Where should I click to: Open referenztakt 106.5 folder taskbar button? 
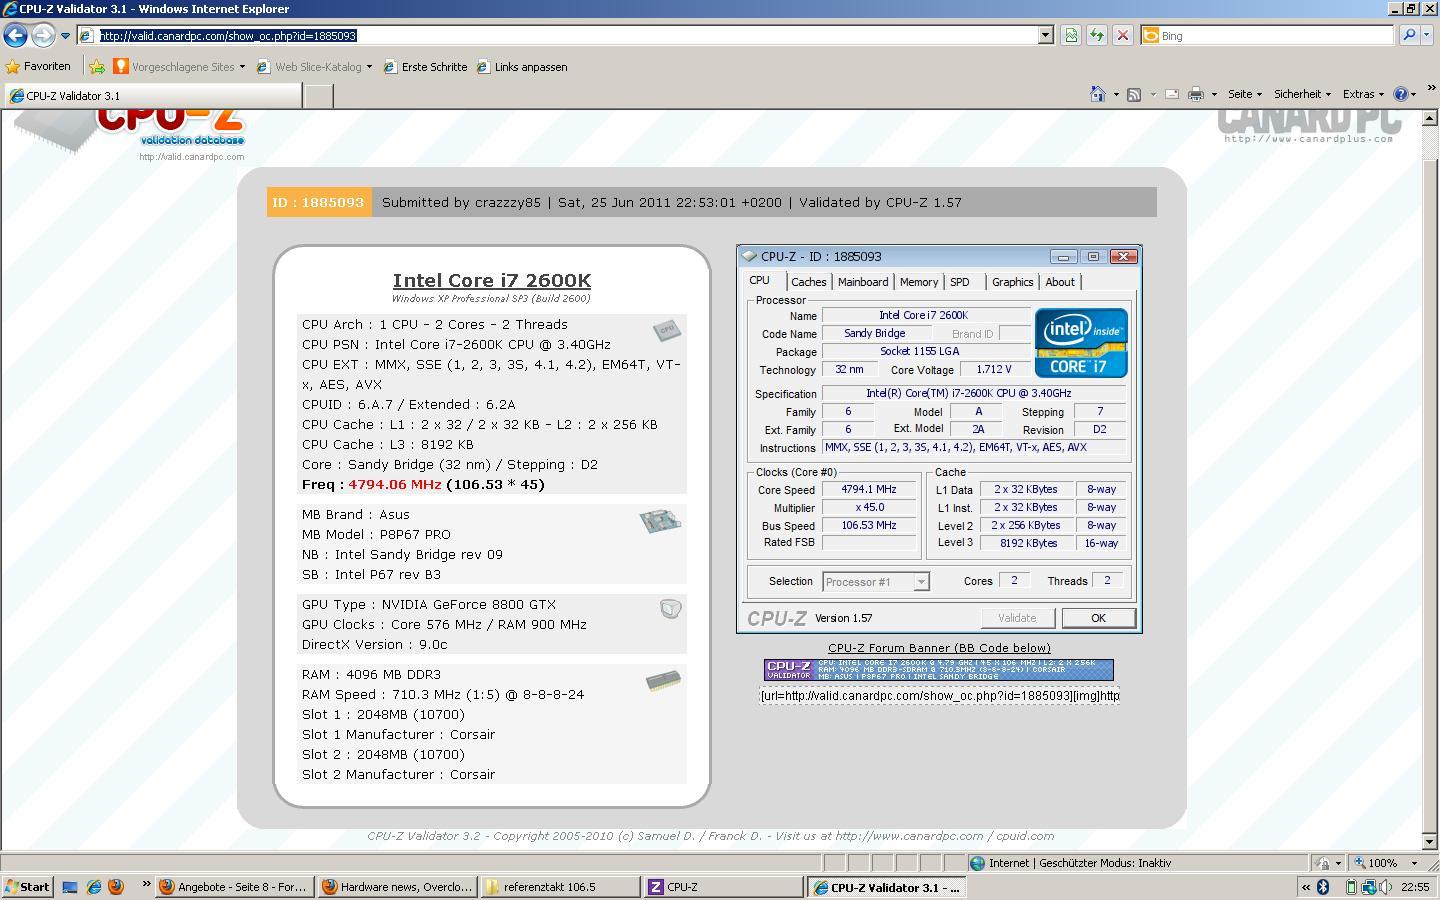[560, 887]
